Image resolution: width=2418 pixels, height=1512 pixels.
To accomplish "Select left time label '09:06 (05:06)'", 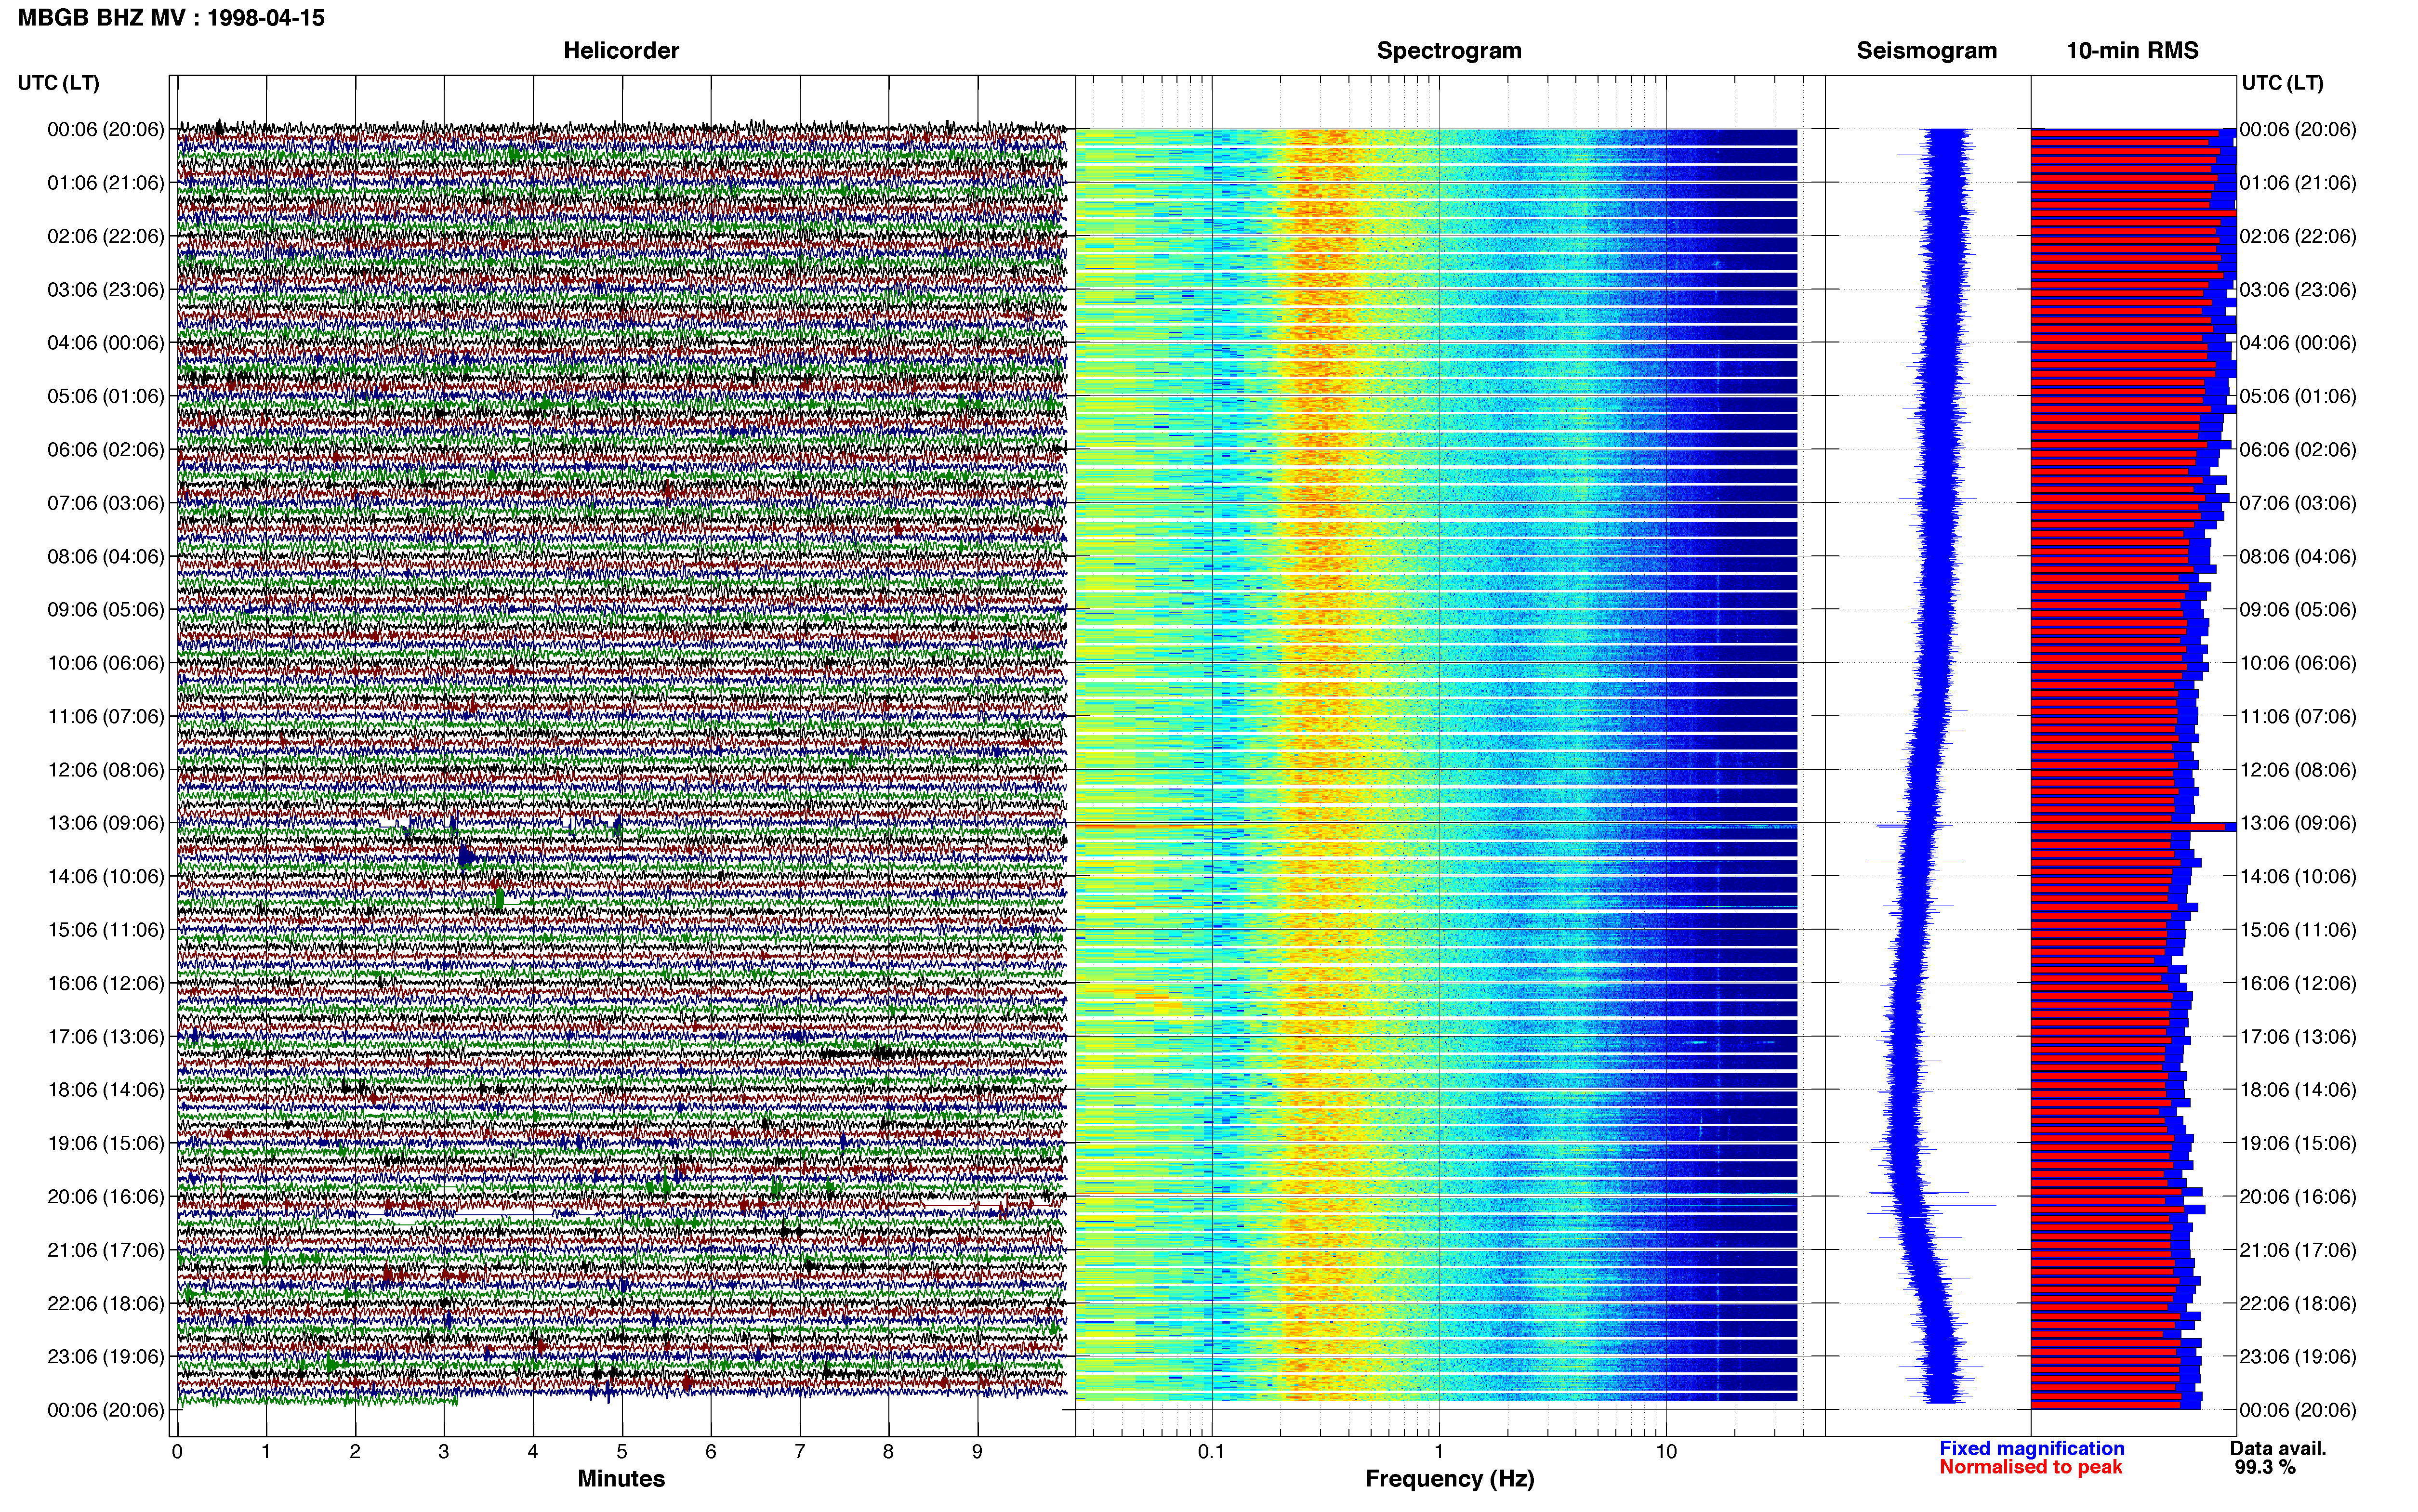I will [x=106, y=610].
